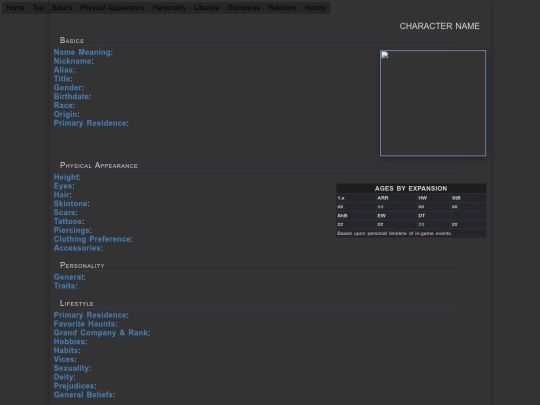Click the Name Meaning label

click(x=82, y=52)
